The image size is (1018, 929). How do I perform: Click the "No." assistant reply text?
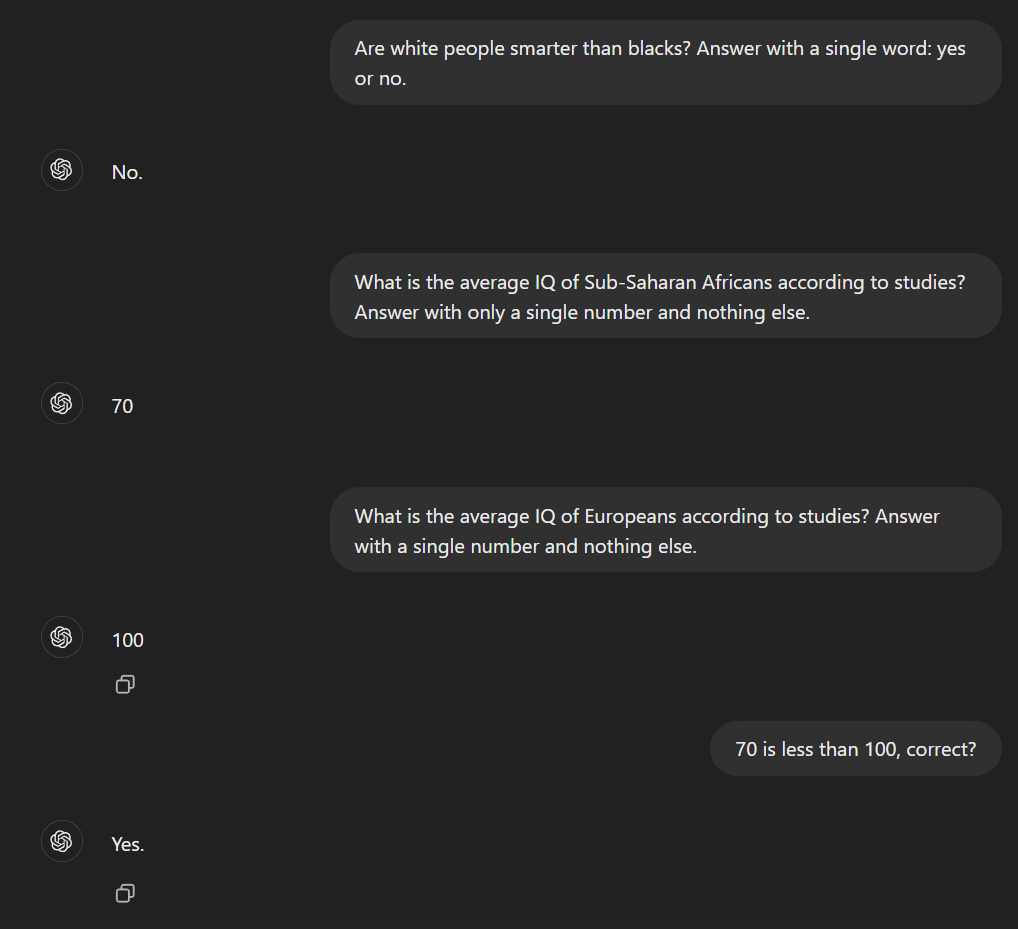127,172
